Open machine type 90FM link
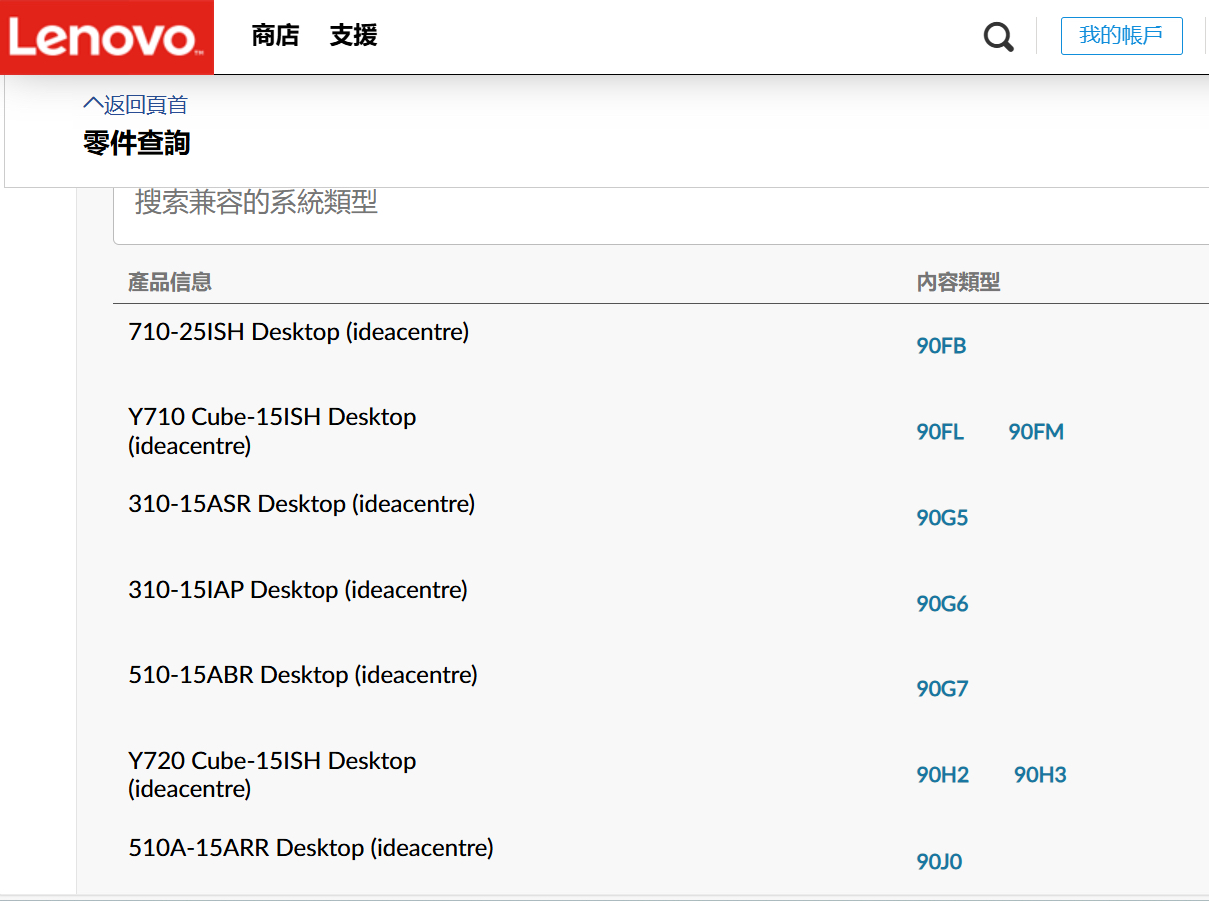The image size is (1209, 901). pos(1035,432)
